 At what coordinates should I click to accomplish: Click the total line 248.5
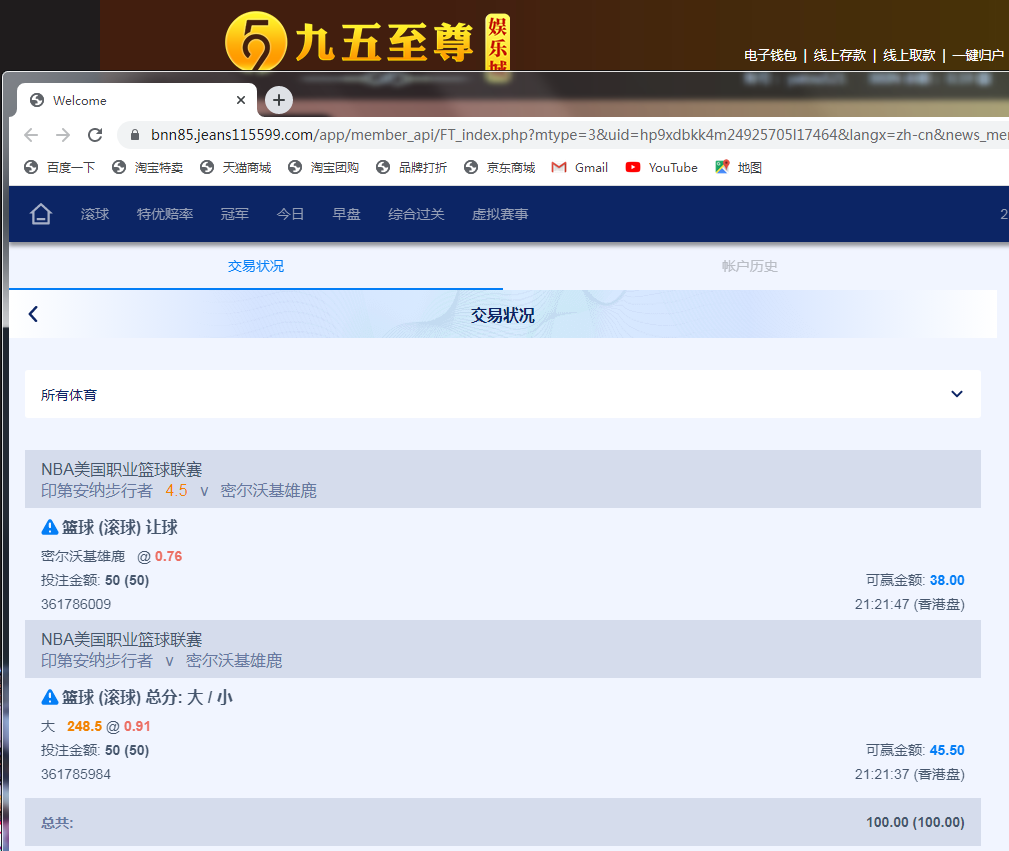point(84,726)
